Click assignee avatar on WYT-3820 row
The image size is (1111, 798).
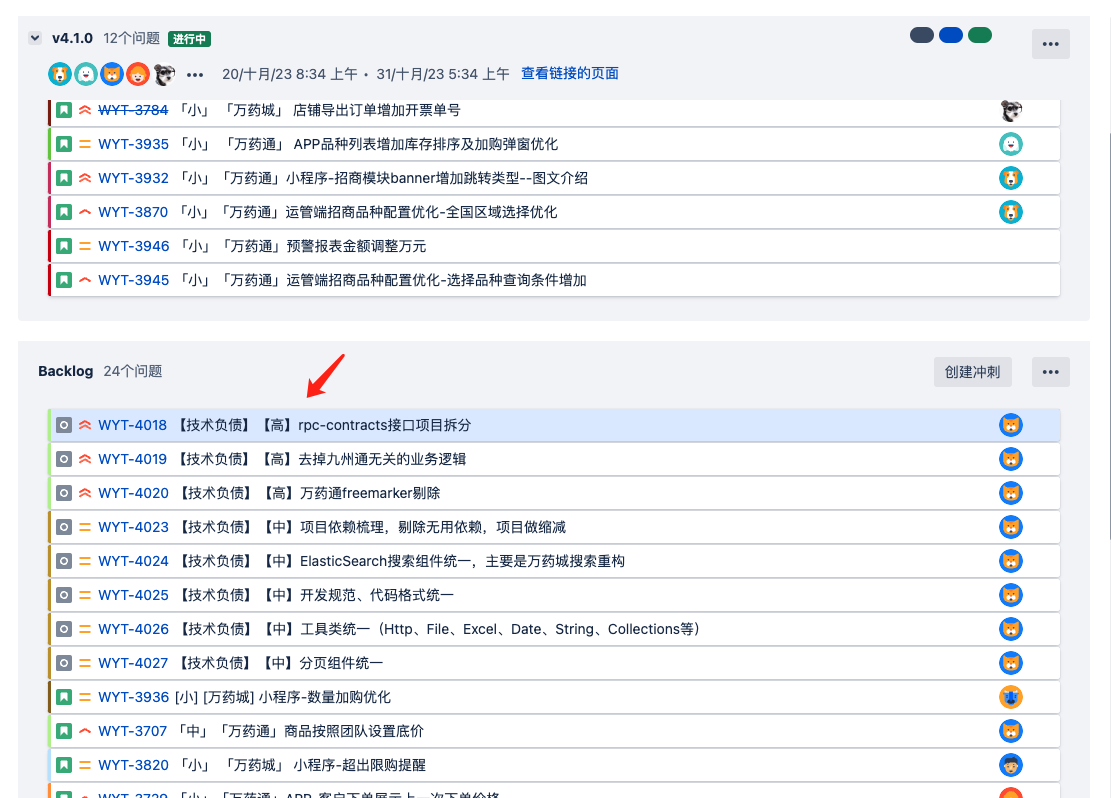(x=1011, y=765)
